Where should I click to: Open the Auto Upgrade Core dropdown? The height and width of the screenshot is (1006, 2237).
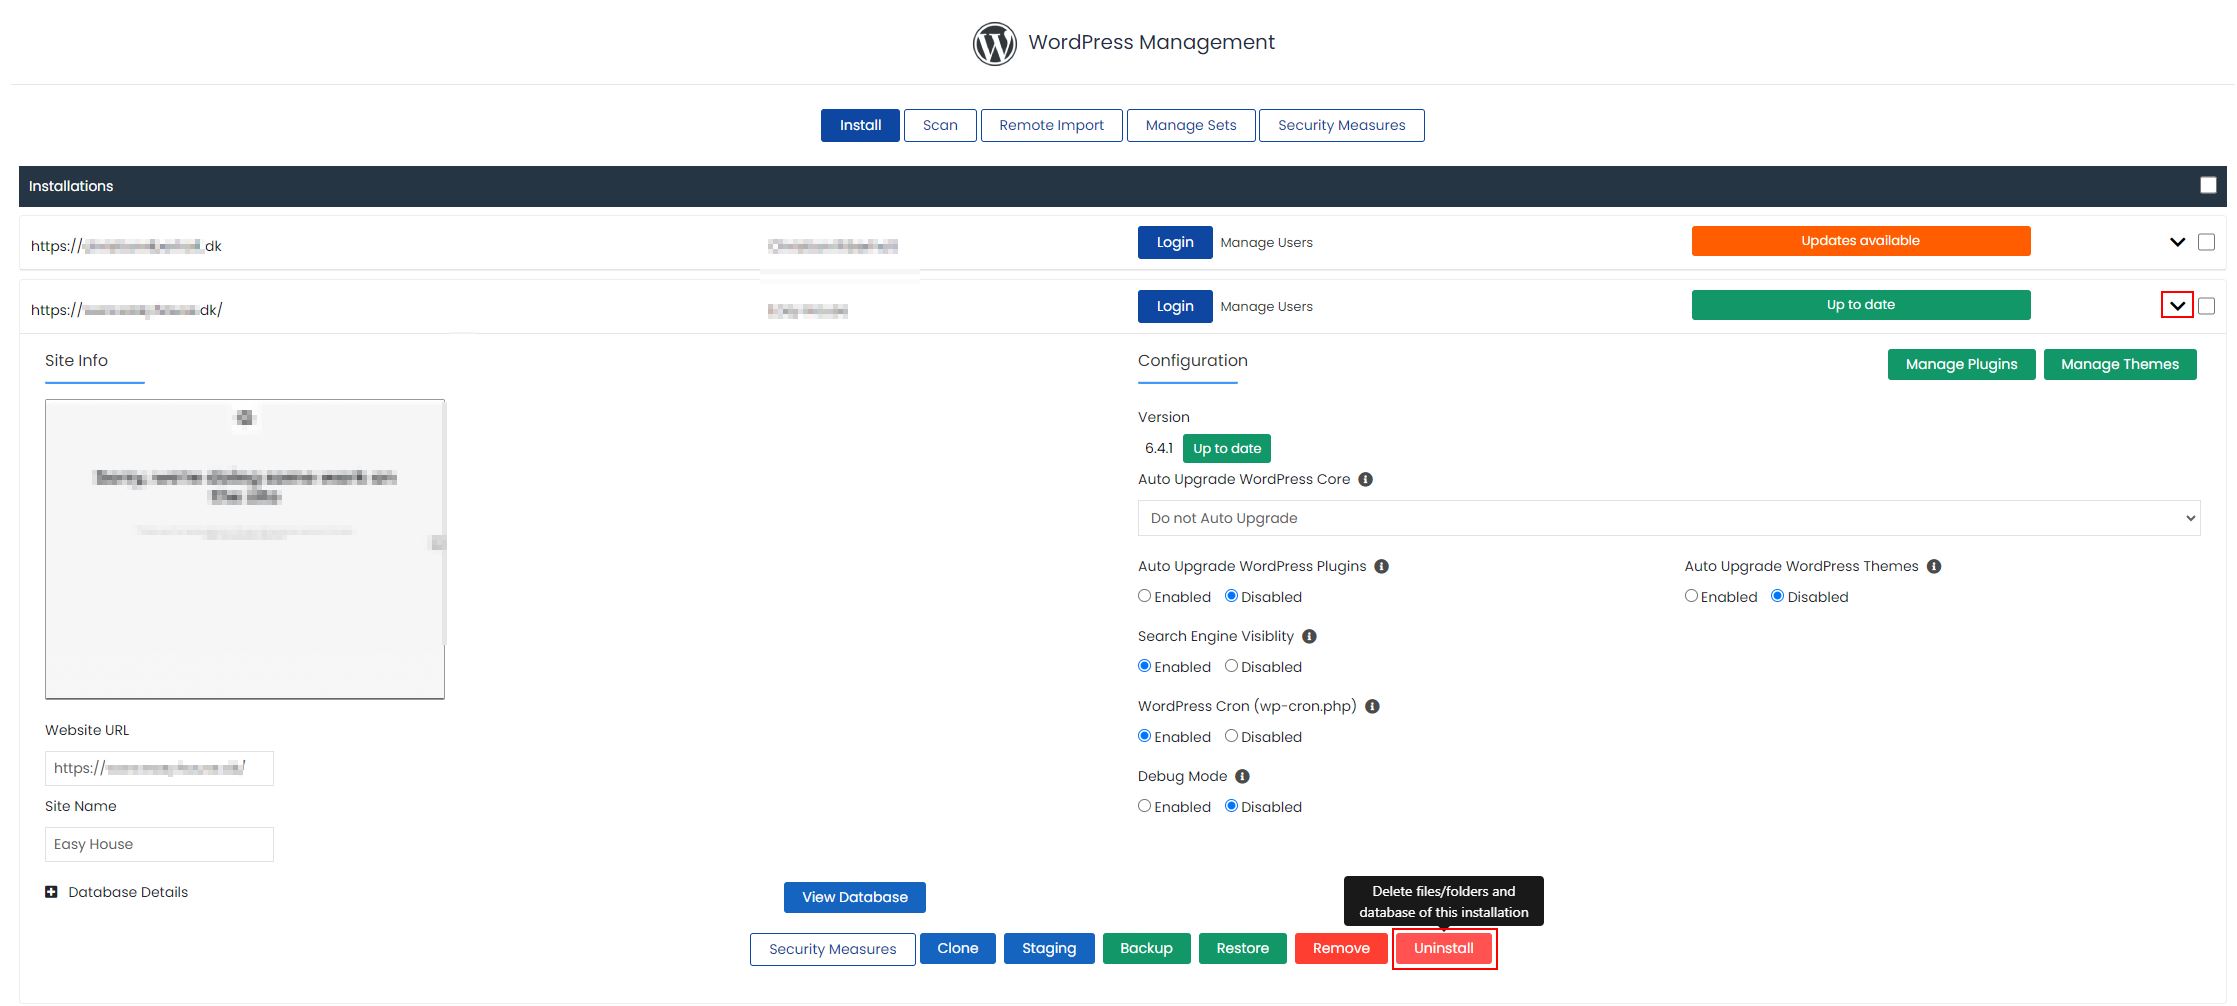[1668, 518]
